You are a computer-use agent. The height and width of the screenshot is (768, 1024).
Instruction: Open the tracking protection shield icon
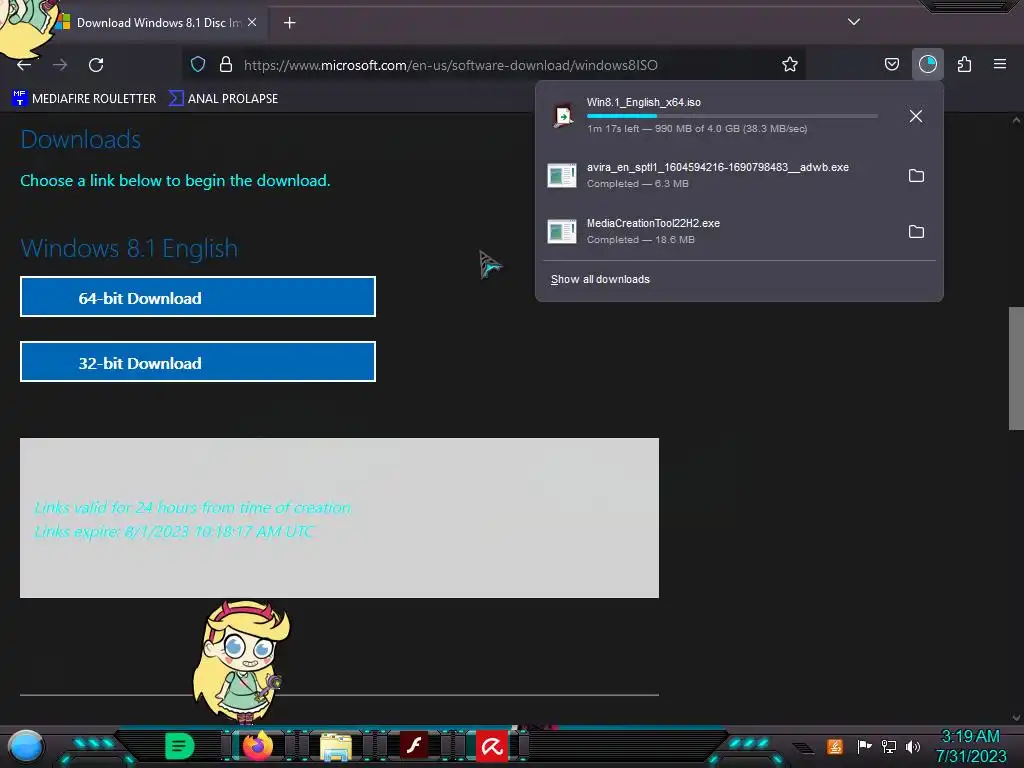pos(198,65)
